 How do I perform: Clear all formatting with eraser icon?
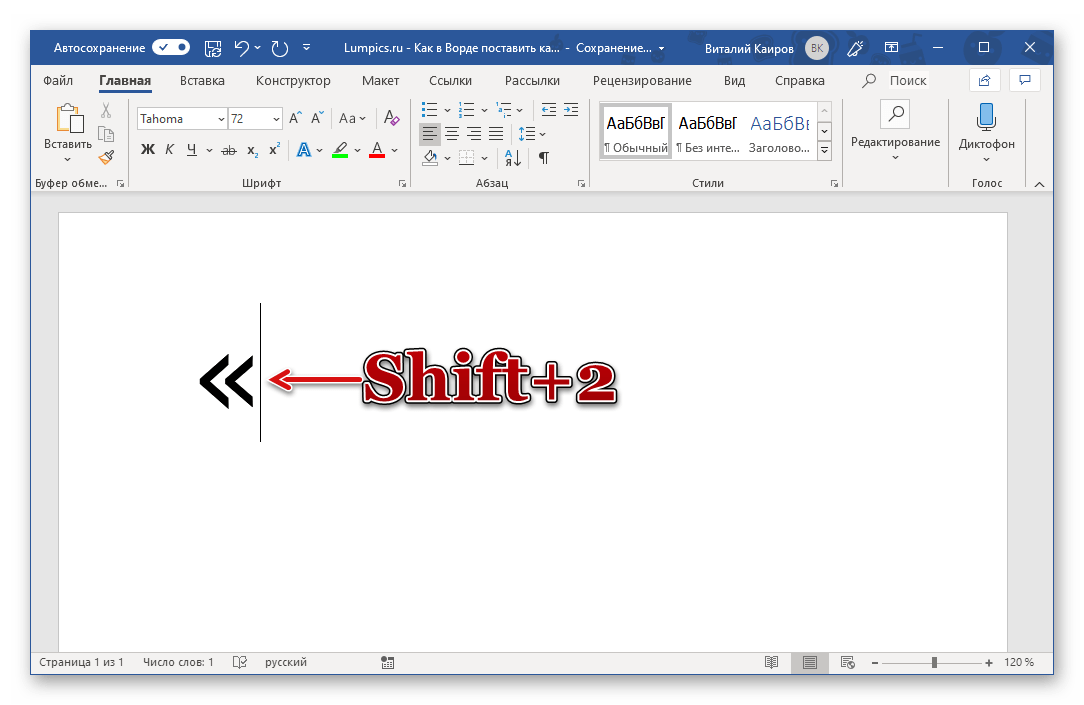coord(392,118)
